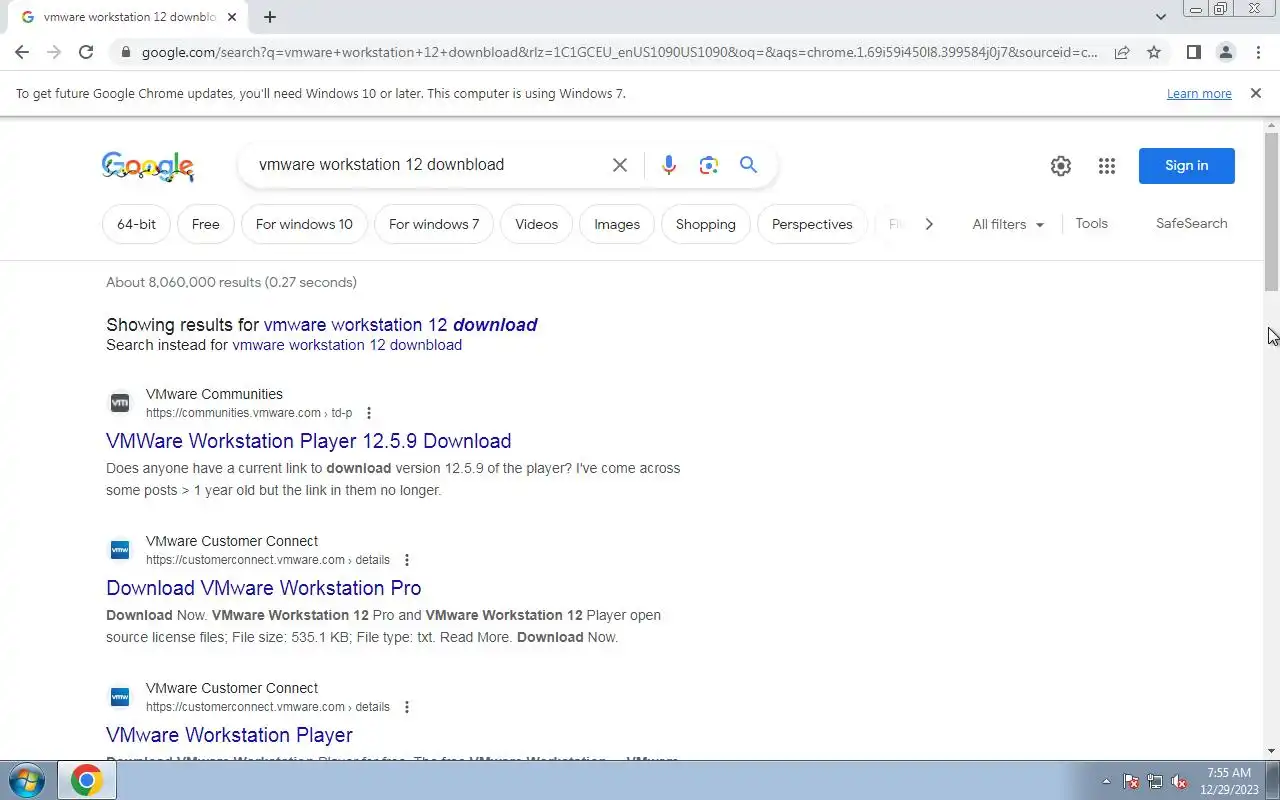Open the Tools option
Viewport: 1280px width, 800px height.
click(x=1091, y=223)
